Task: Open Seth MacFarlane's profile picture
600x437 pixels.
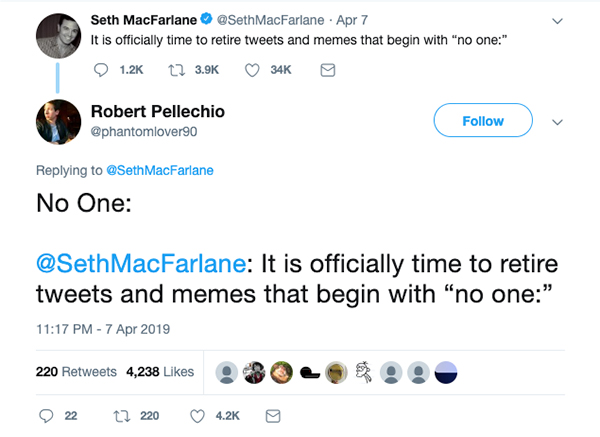Action: [58, 36]
